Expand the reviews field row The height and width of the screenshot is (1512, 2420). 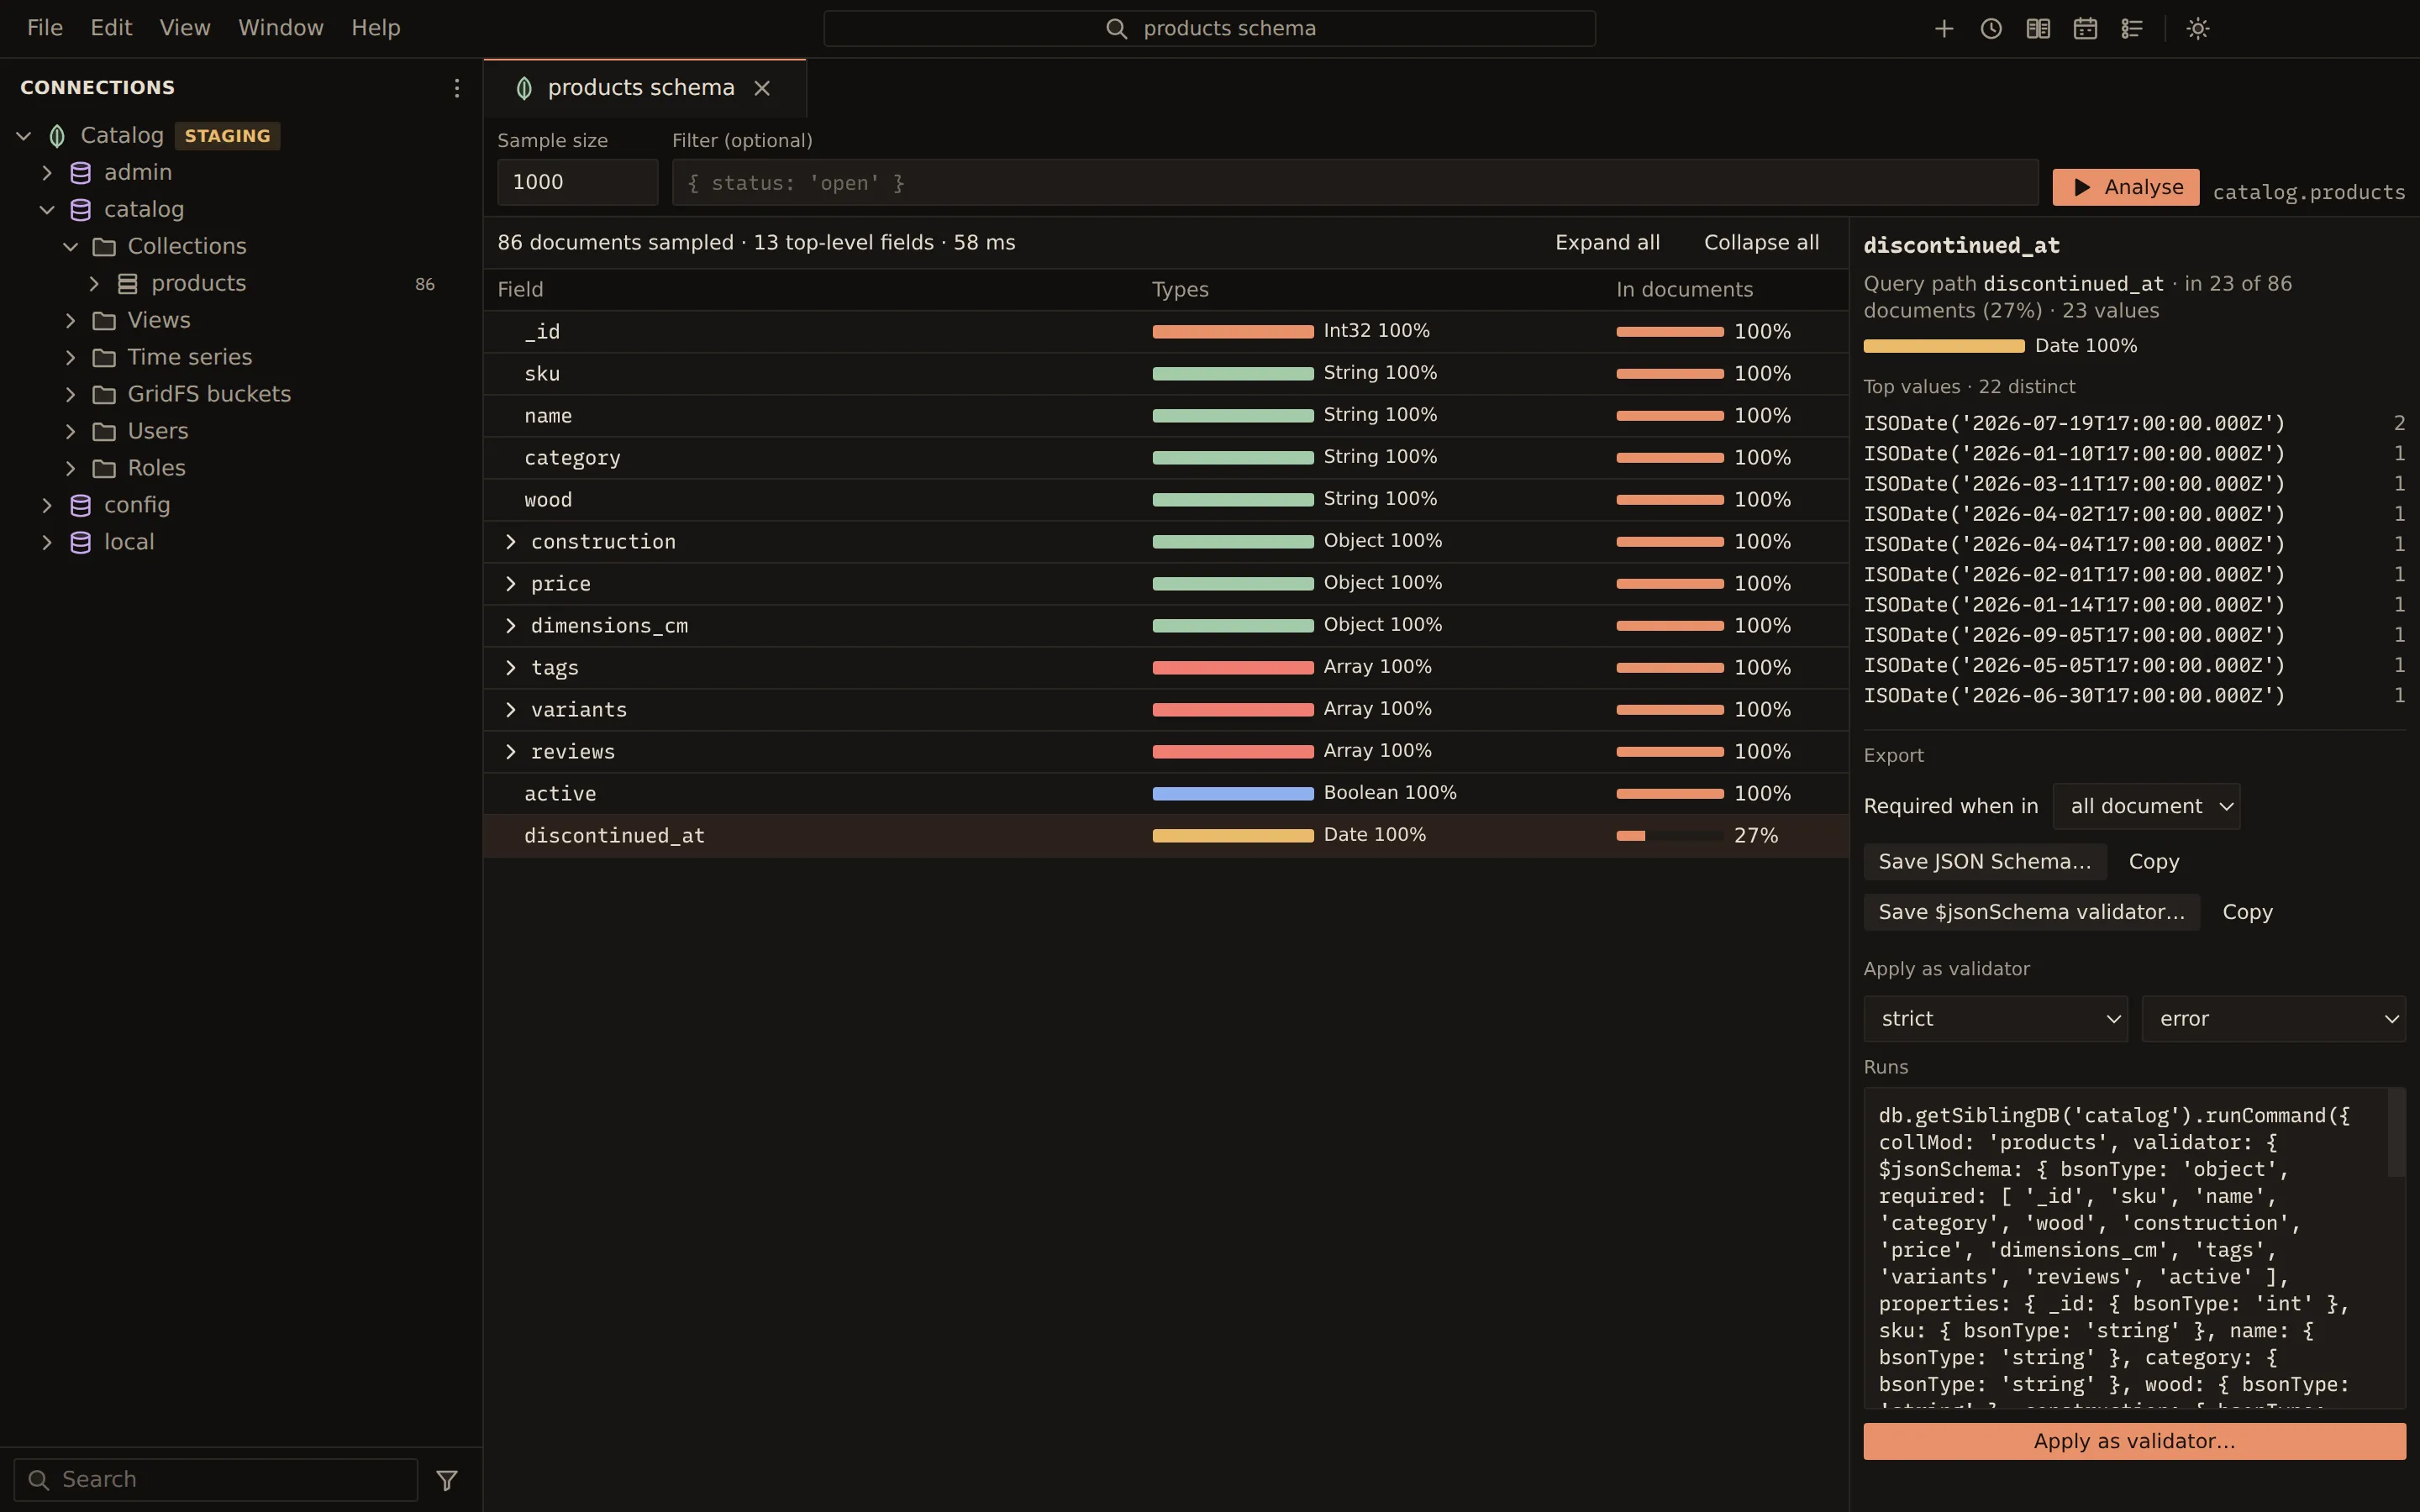[511, 752]
